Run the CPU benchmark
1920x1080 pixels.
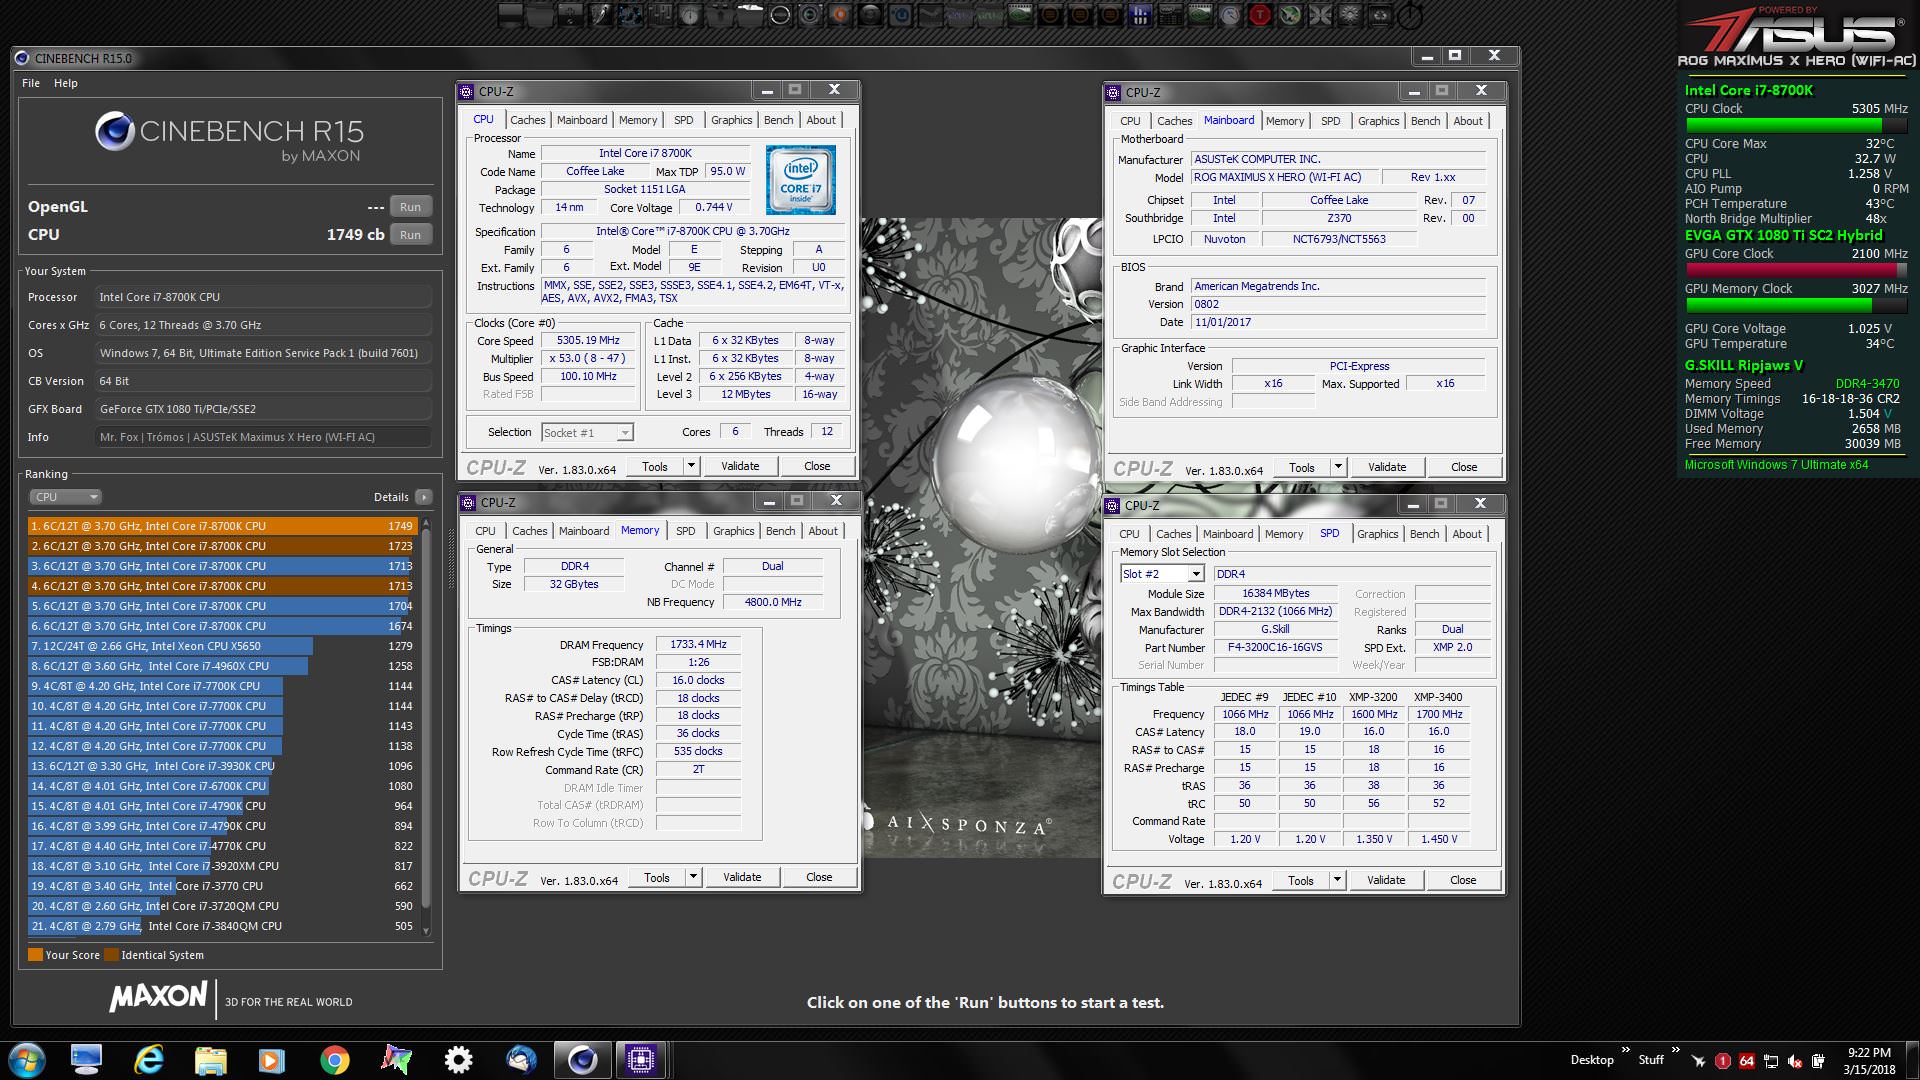tap(410, 234)
